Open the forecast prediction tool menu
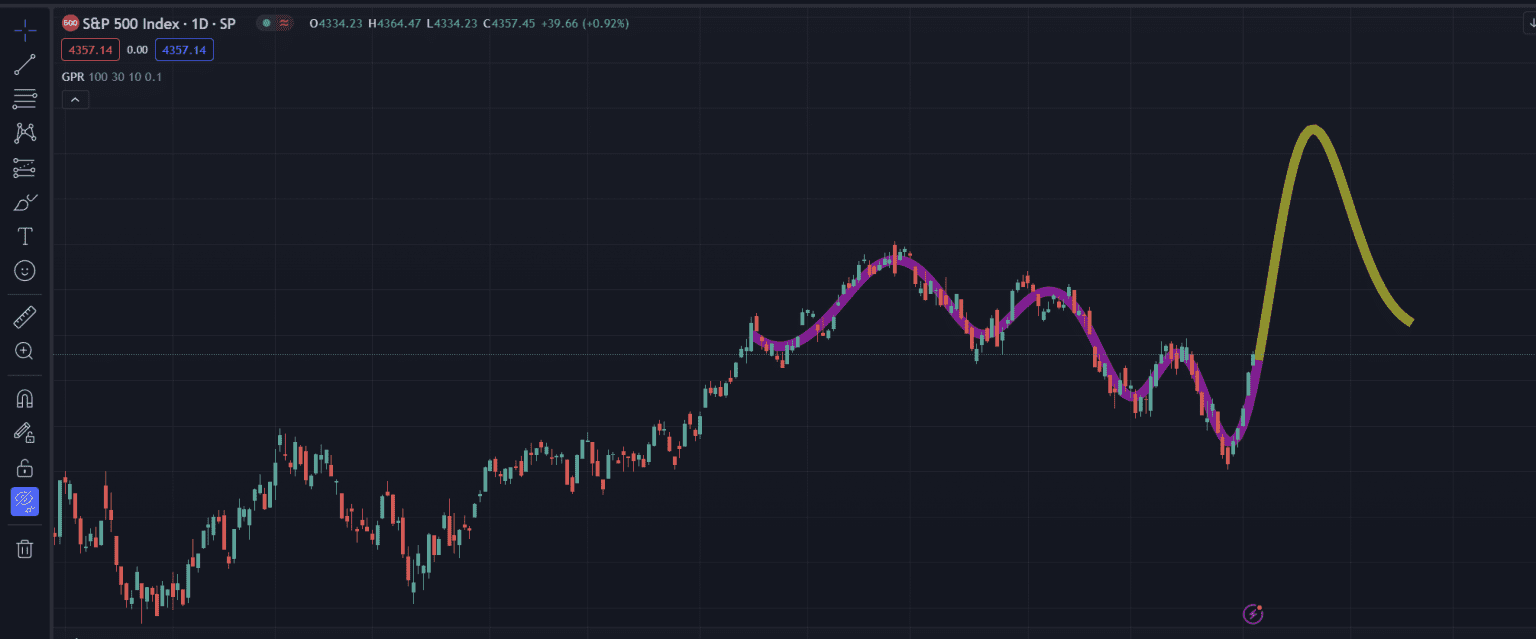Viewport: 1536px width, 639px height. pyautogui.click(x=24, y=167)
